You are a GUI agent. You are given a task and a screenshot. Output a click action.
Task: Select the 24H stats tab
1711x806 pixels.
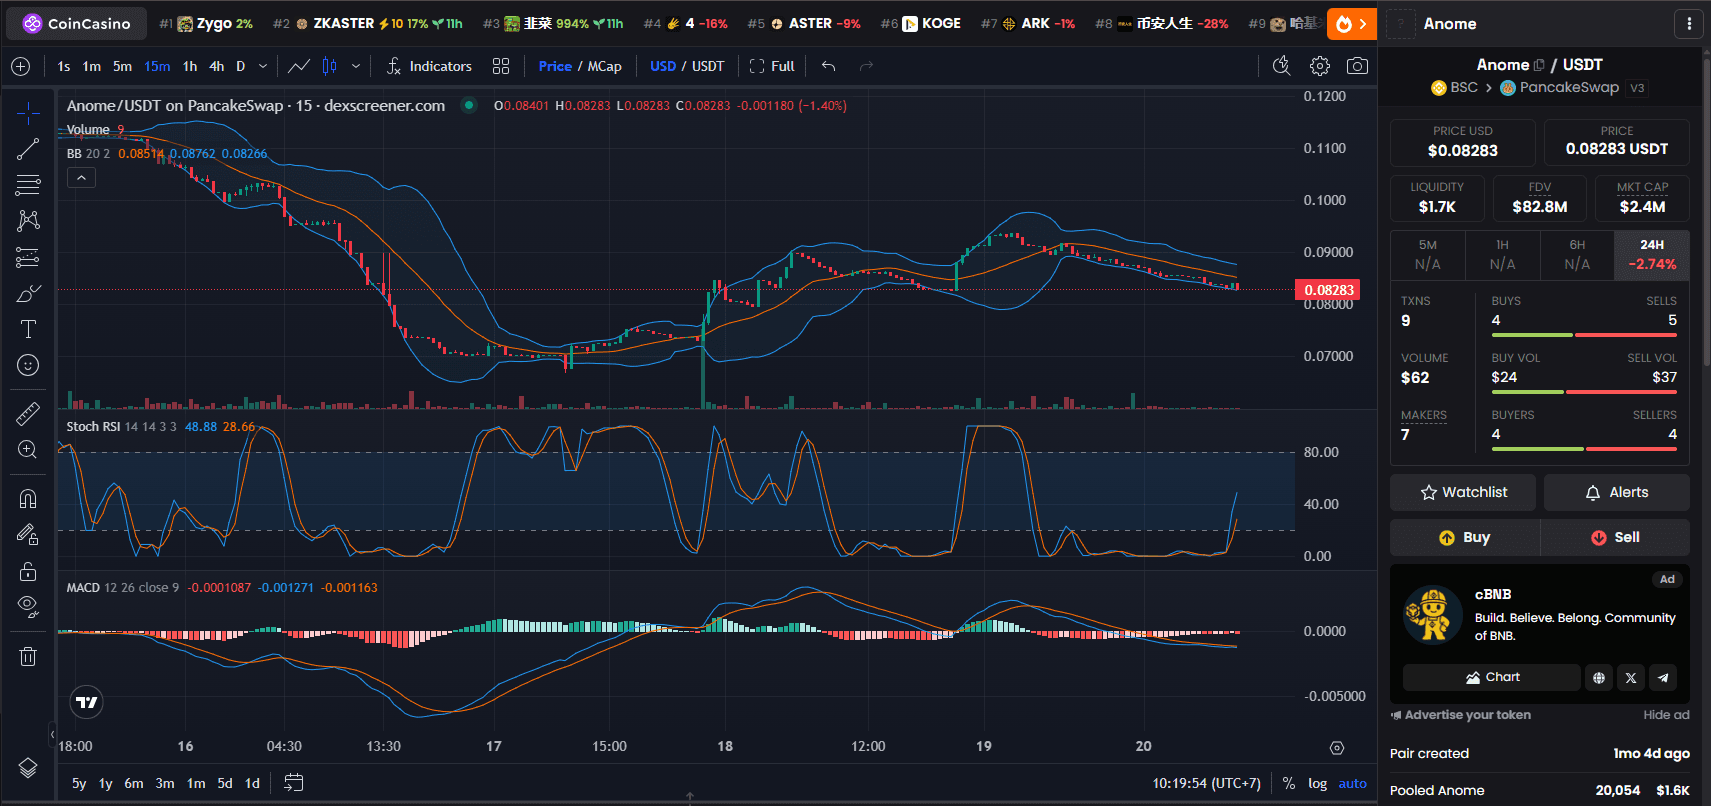click(1652, 255)
